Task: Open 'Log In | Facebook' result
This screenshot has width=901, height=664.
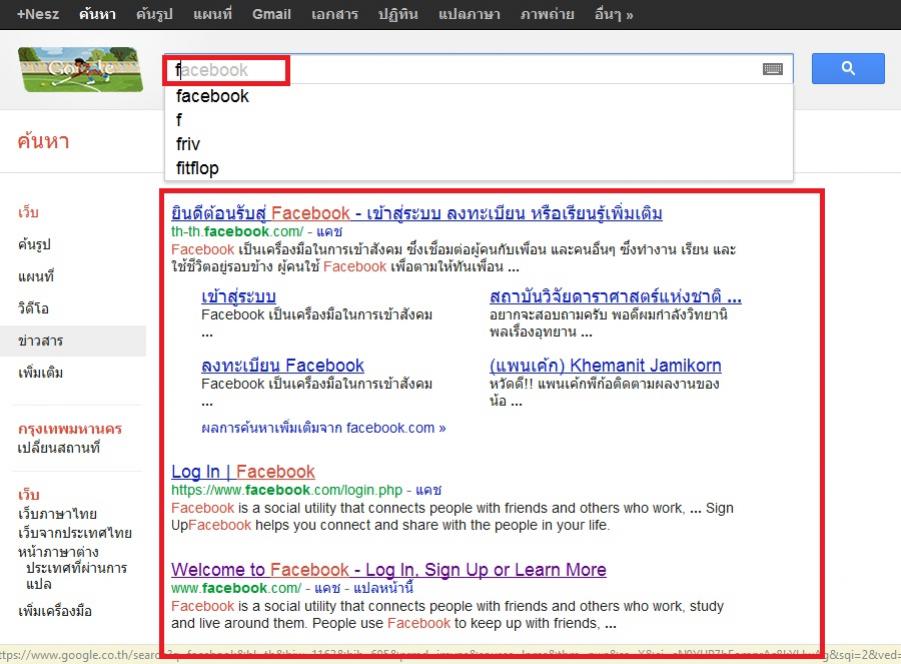Action: pos(243,472)
